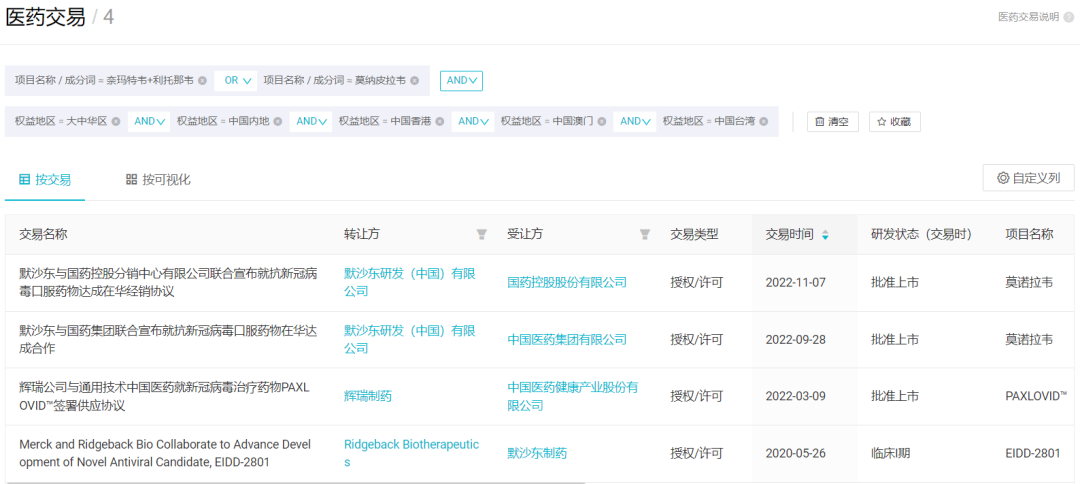
Task: Click the 清空 clear filters button
Action: point(833,122)
